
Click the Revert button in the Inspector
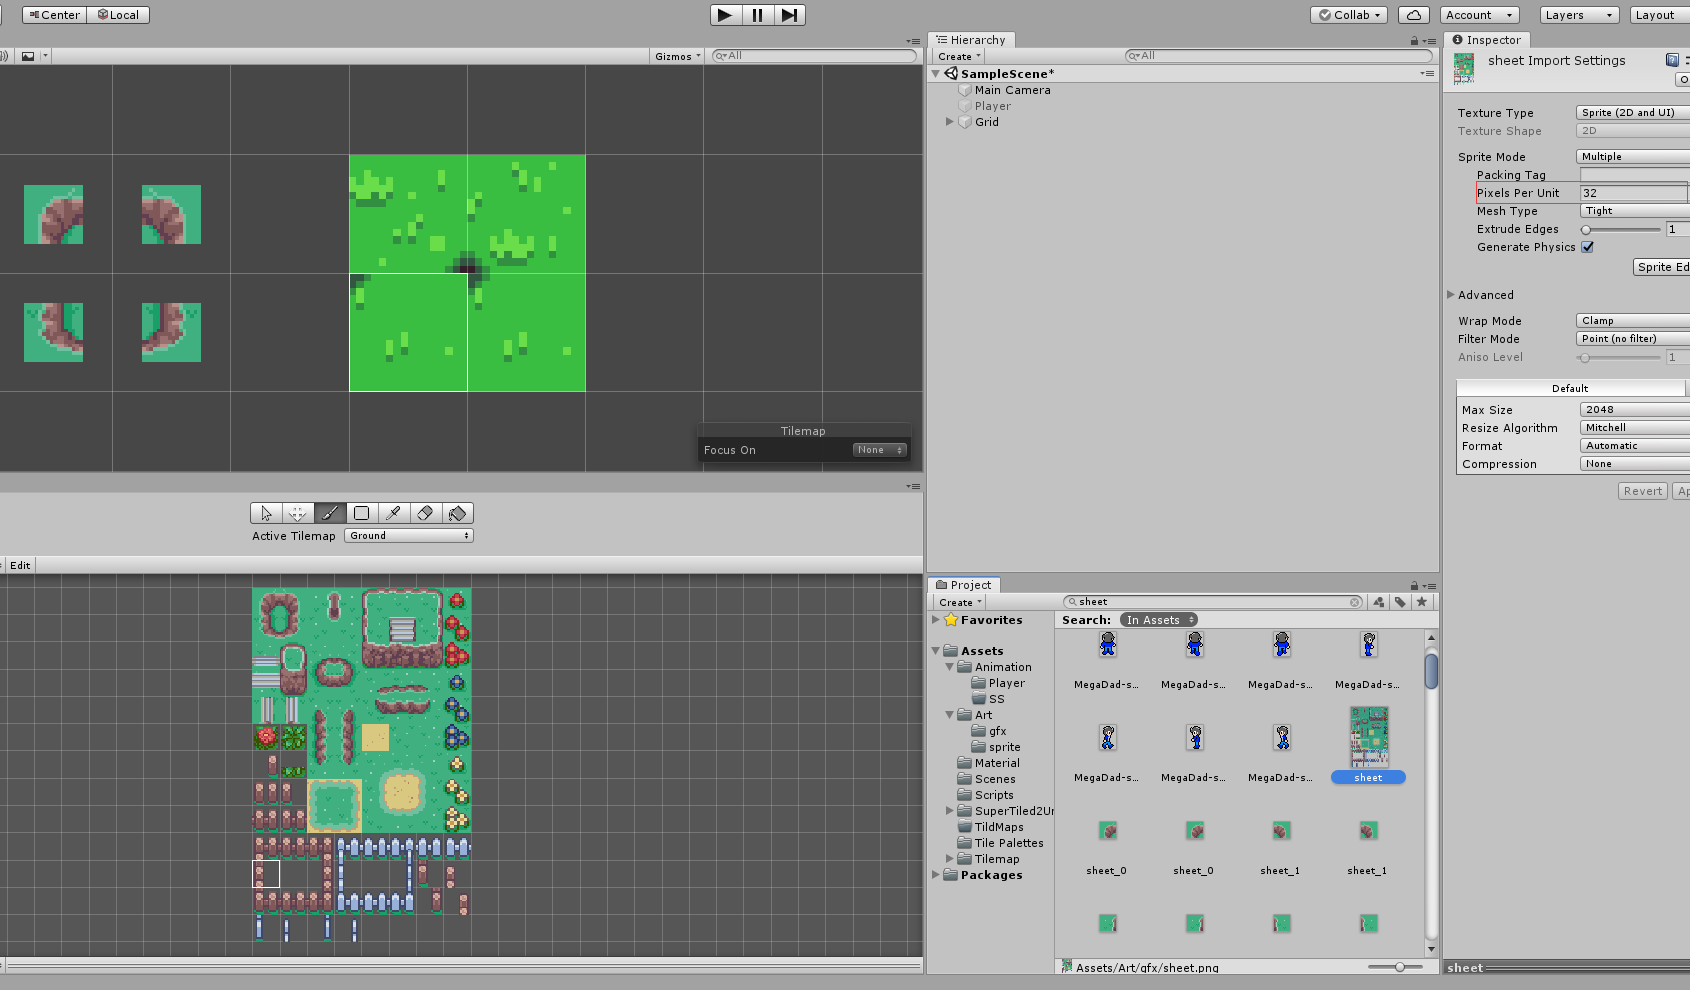coord(1642,490)
